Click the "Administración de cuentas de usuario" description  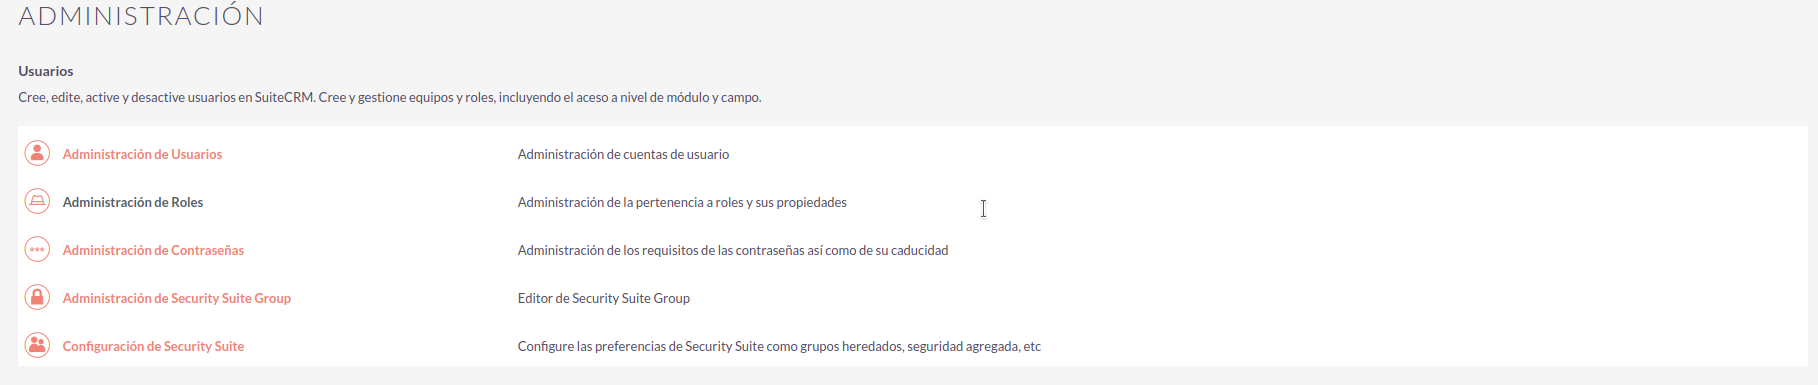coord(623,154)
